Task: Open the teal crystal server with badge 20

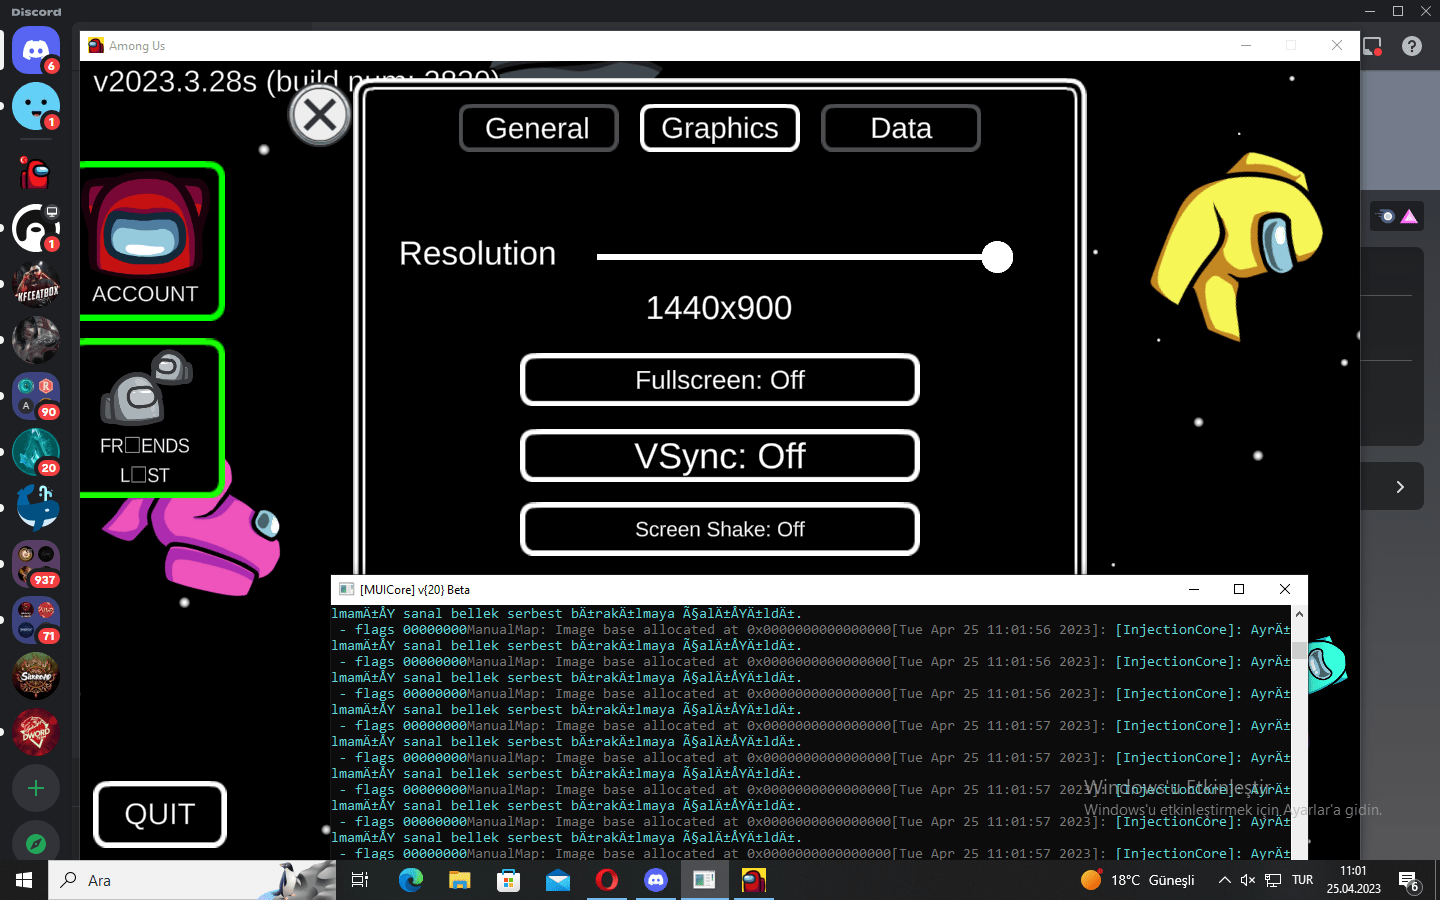Action: pos(36,452)
